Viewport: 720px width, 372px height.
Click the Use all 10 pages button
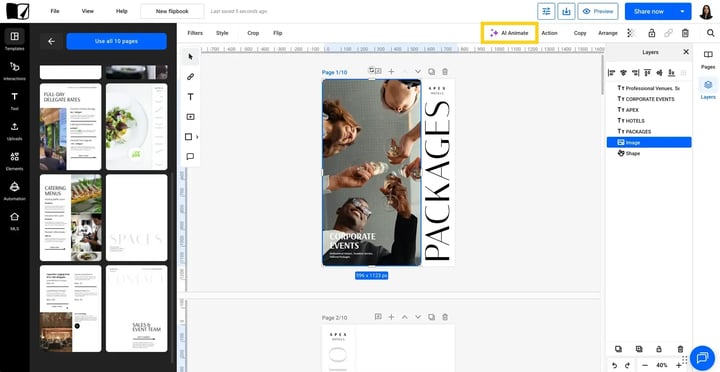coord(117,41)
